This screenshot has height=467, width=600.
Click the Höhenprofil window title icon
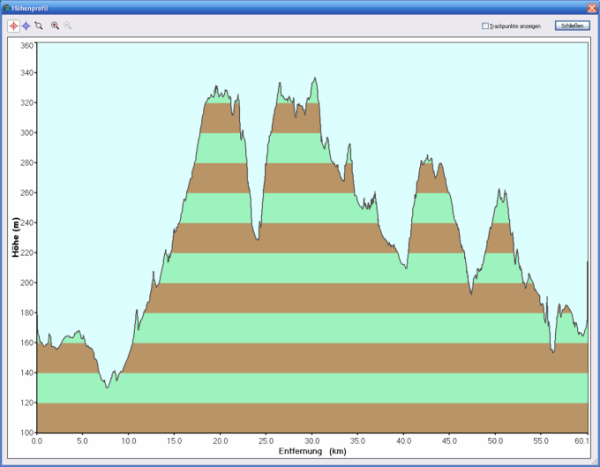[7, 6]
